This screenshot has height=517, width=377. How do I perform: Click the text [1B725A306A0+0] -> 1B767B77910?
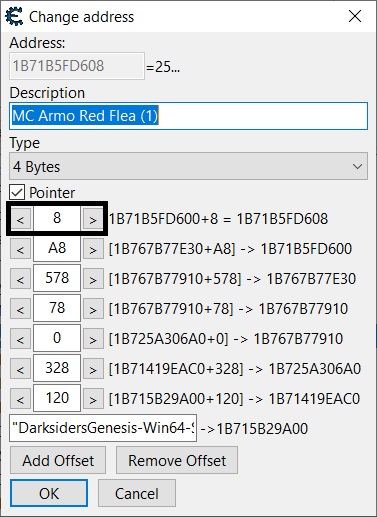[226, 339]
